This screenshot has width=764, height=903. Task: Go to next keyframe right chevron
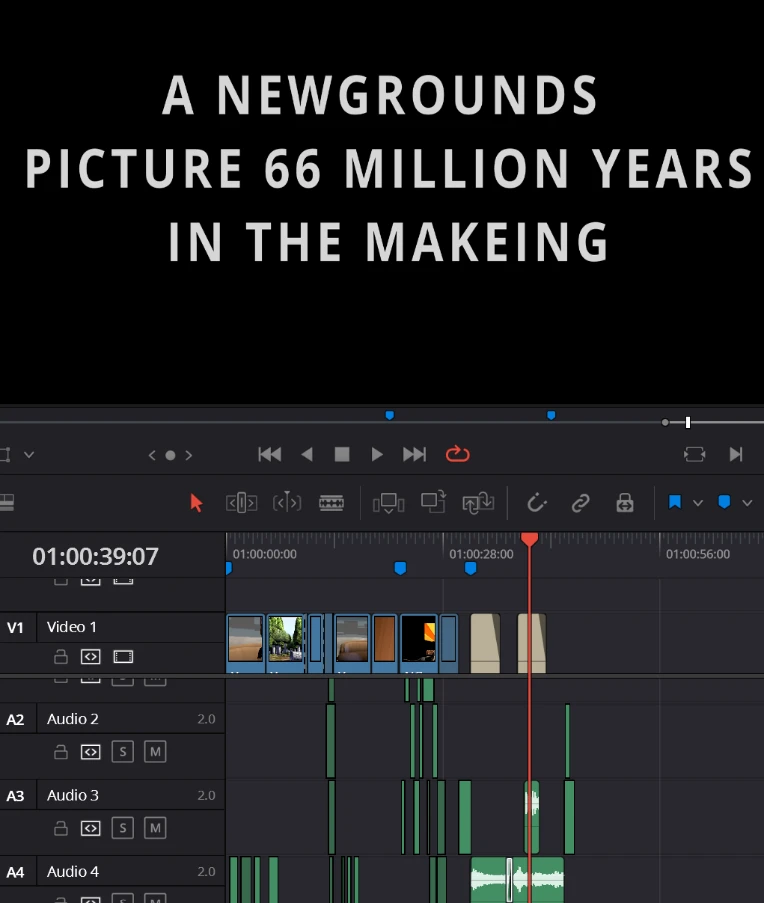click(189, 455)
